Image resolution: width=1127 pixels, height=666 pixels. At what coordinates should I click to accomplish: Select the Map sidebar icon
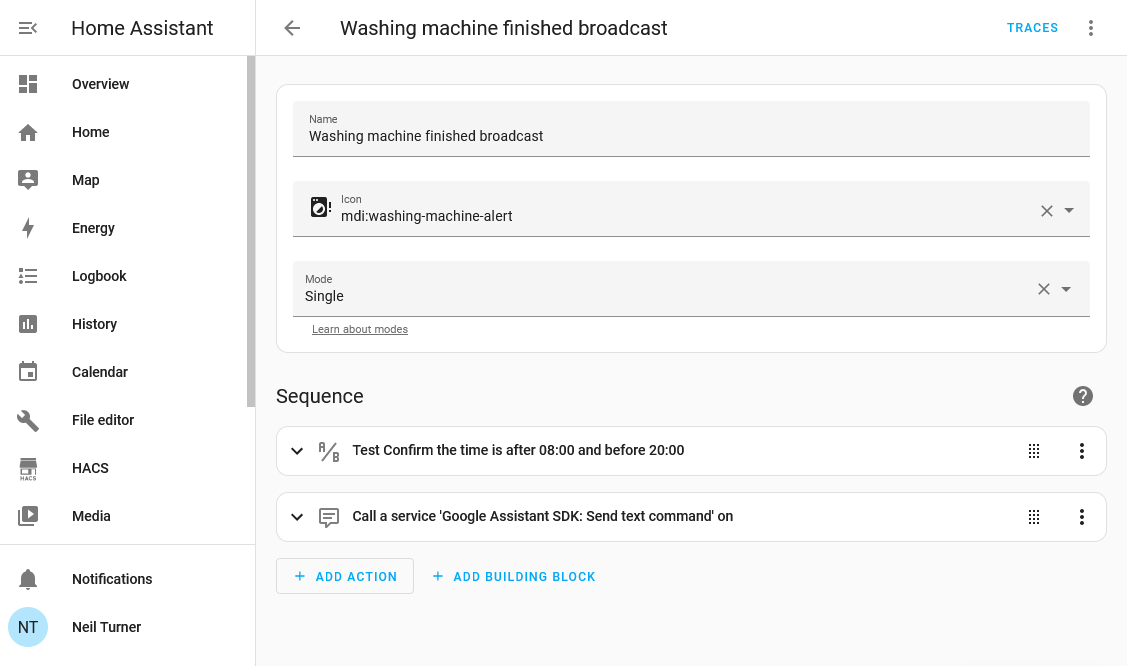(28, 180)
